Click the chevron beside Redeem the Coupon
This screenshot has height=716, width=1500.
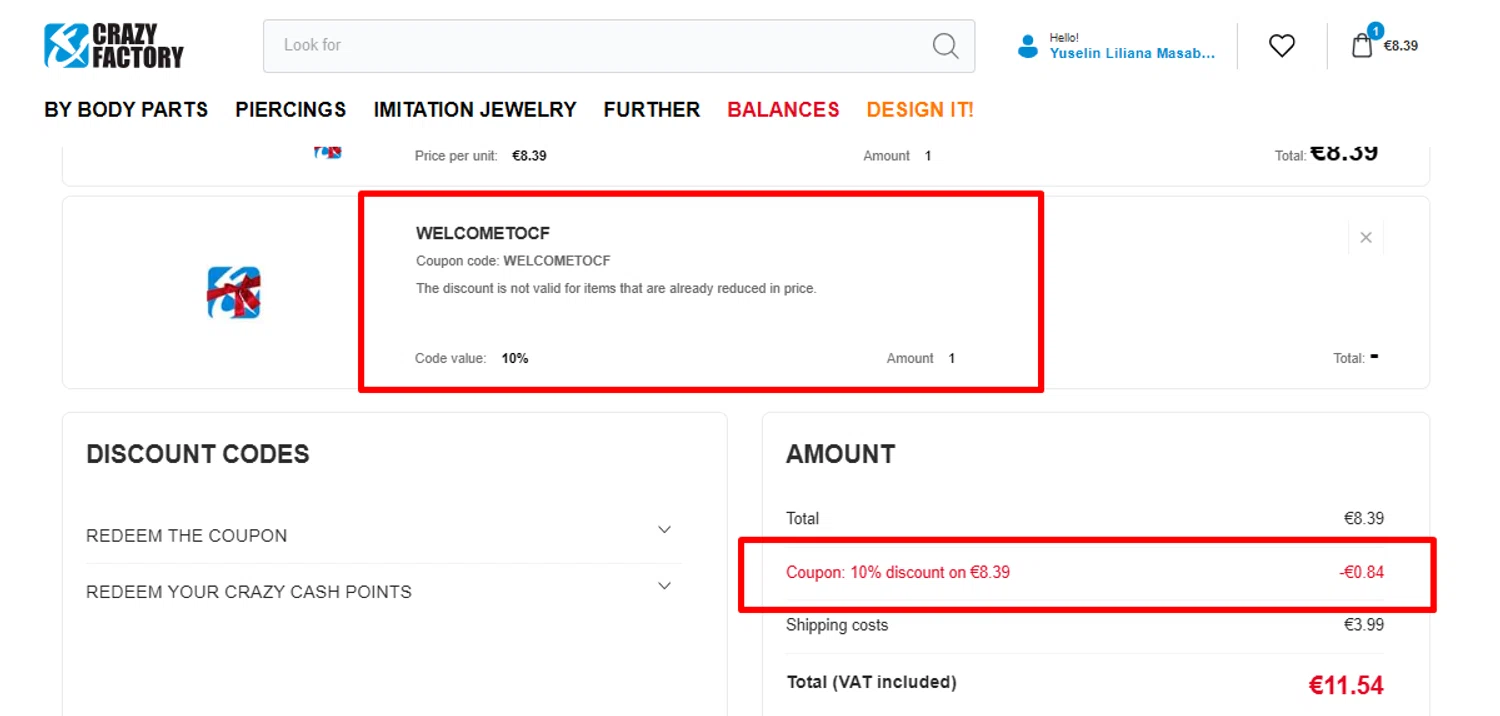(664, 530)
